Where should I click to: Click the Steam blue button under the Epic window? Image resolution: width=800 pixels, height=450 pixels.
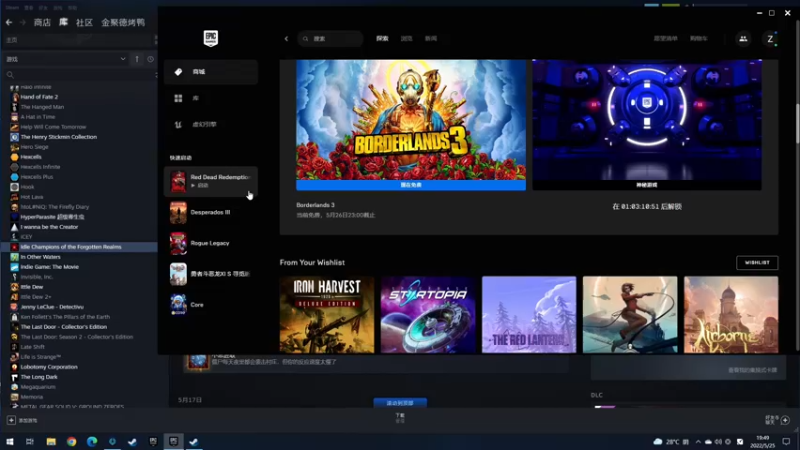[x=400, y=403]
